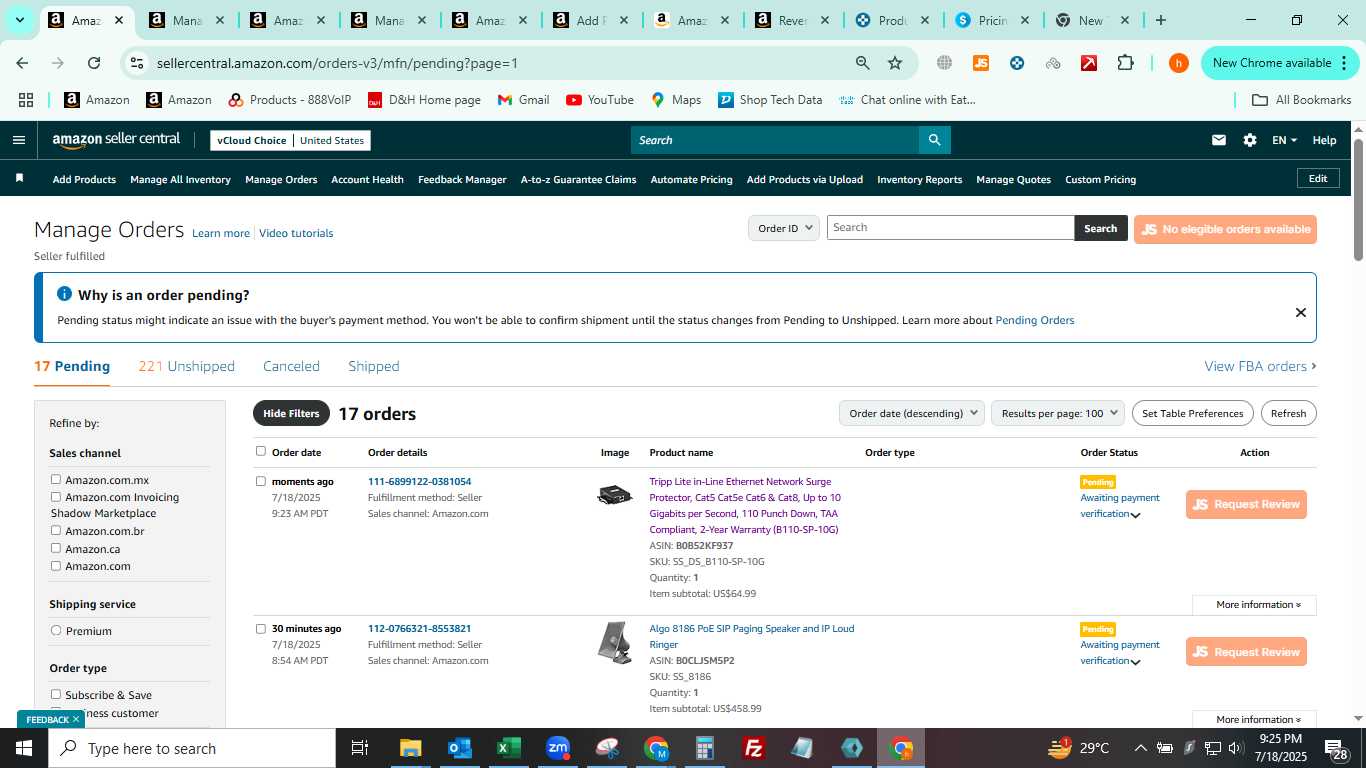Screen dimensions: 1366x768
Task: Click the Algo 8186 product thumbnail
Action: tap(615, 642)
